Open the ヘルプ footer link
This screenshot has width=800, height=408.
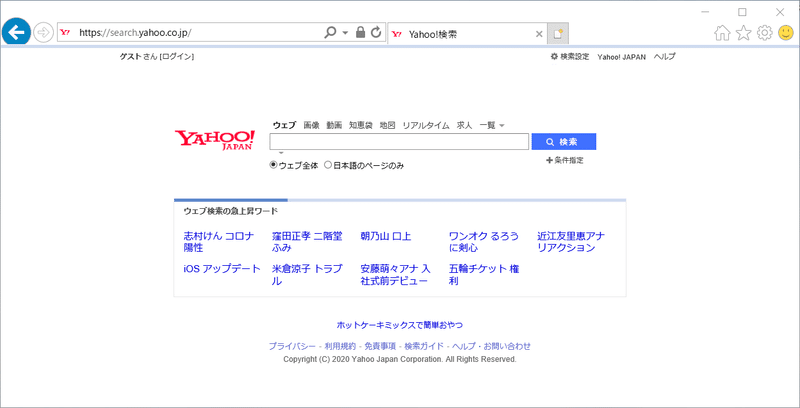464,346
